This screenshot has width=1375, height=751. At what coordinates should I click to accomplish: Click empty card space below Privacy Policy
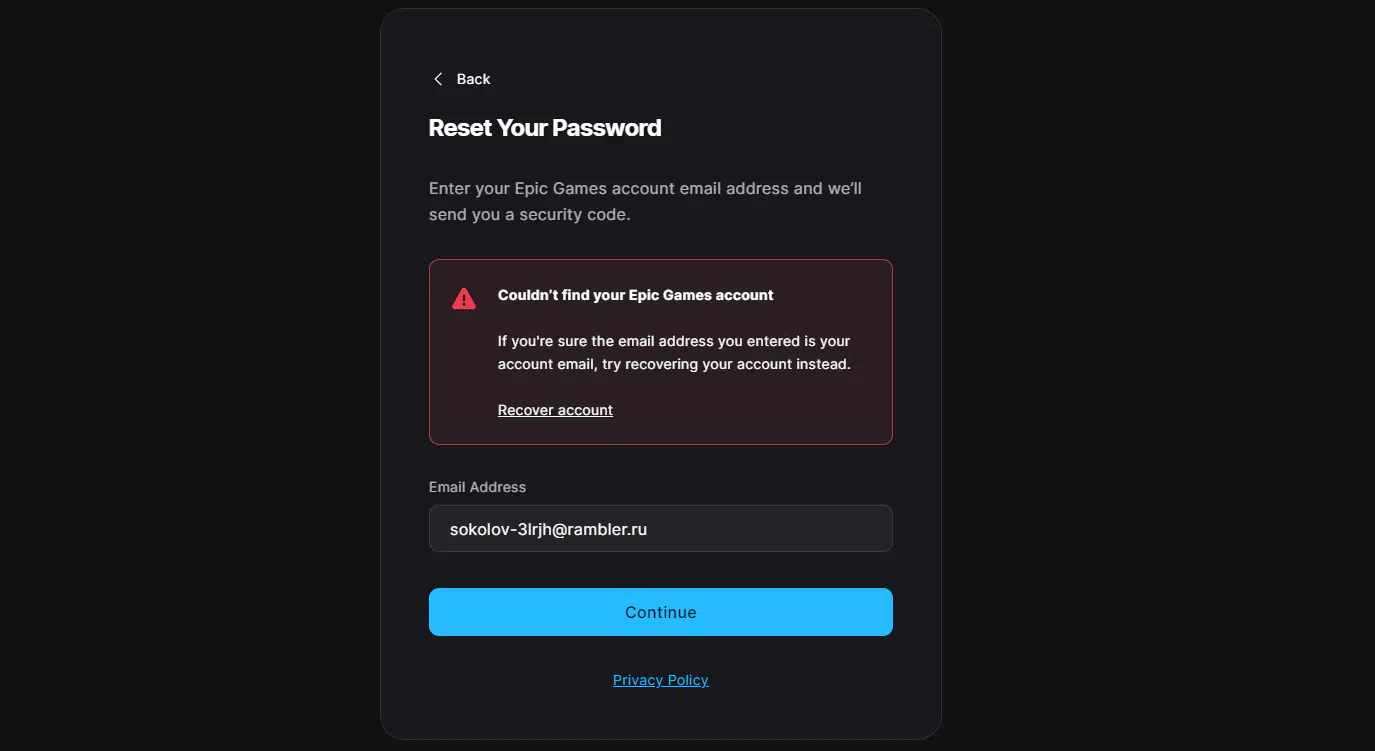click(x=661, y=714)
